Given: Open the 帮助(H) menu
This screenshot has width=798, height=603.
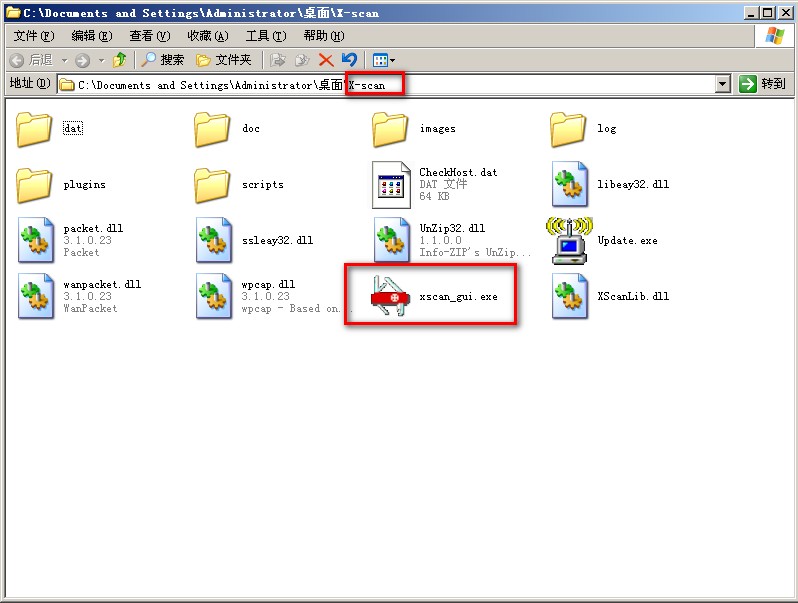Looking at the screenshot, I should tap(324, 36).
